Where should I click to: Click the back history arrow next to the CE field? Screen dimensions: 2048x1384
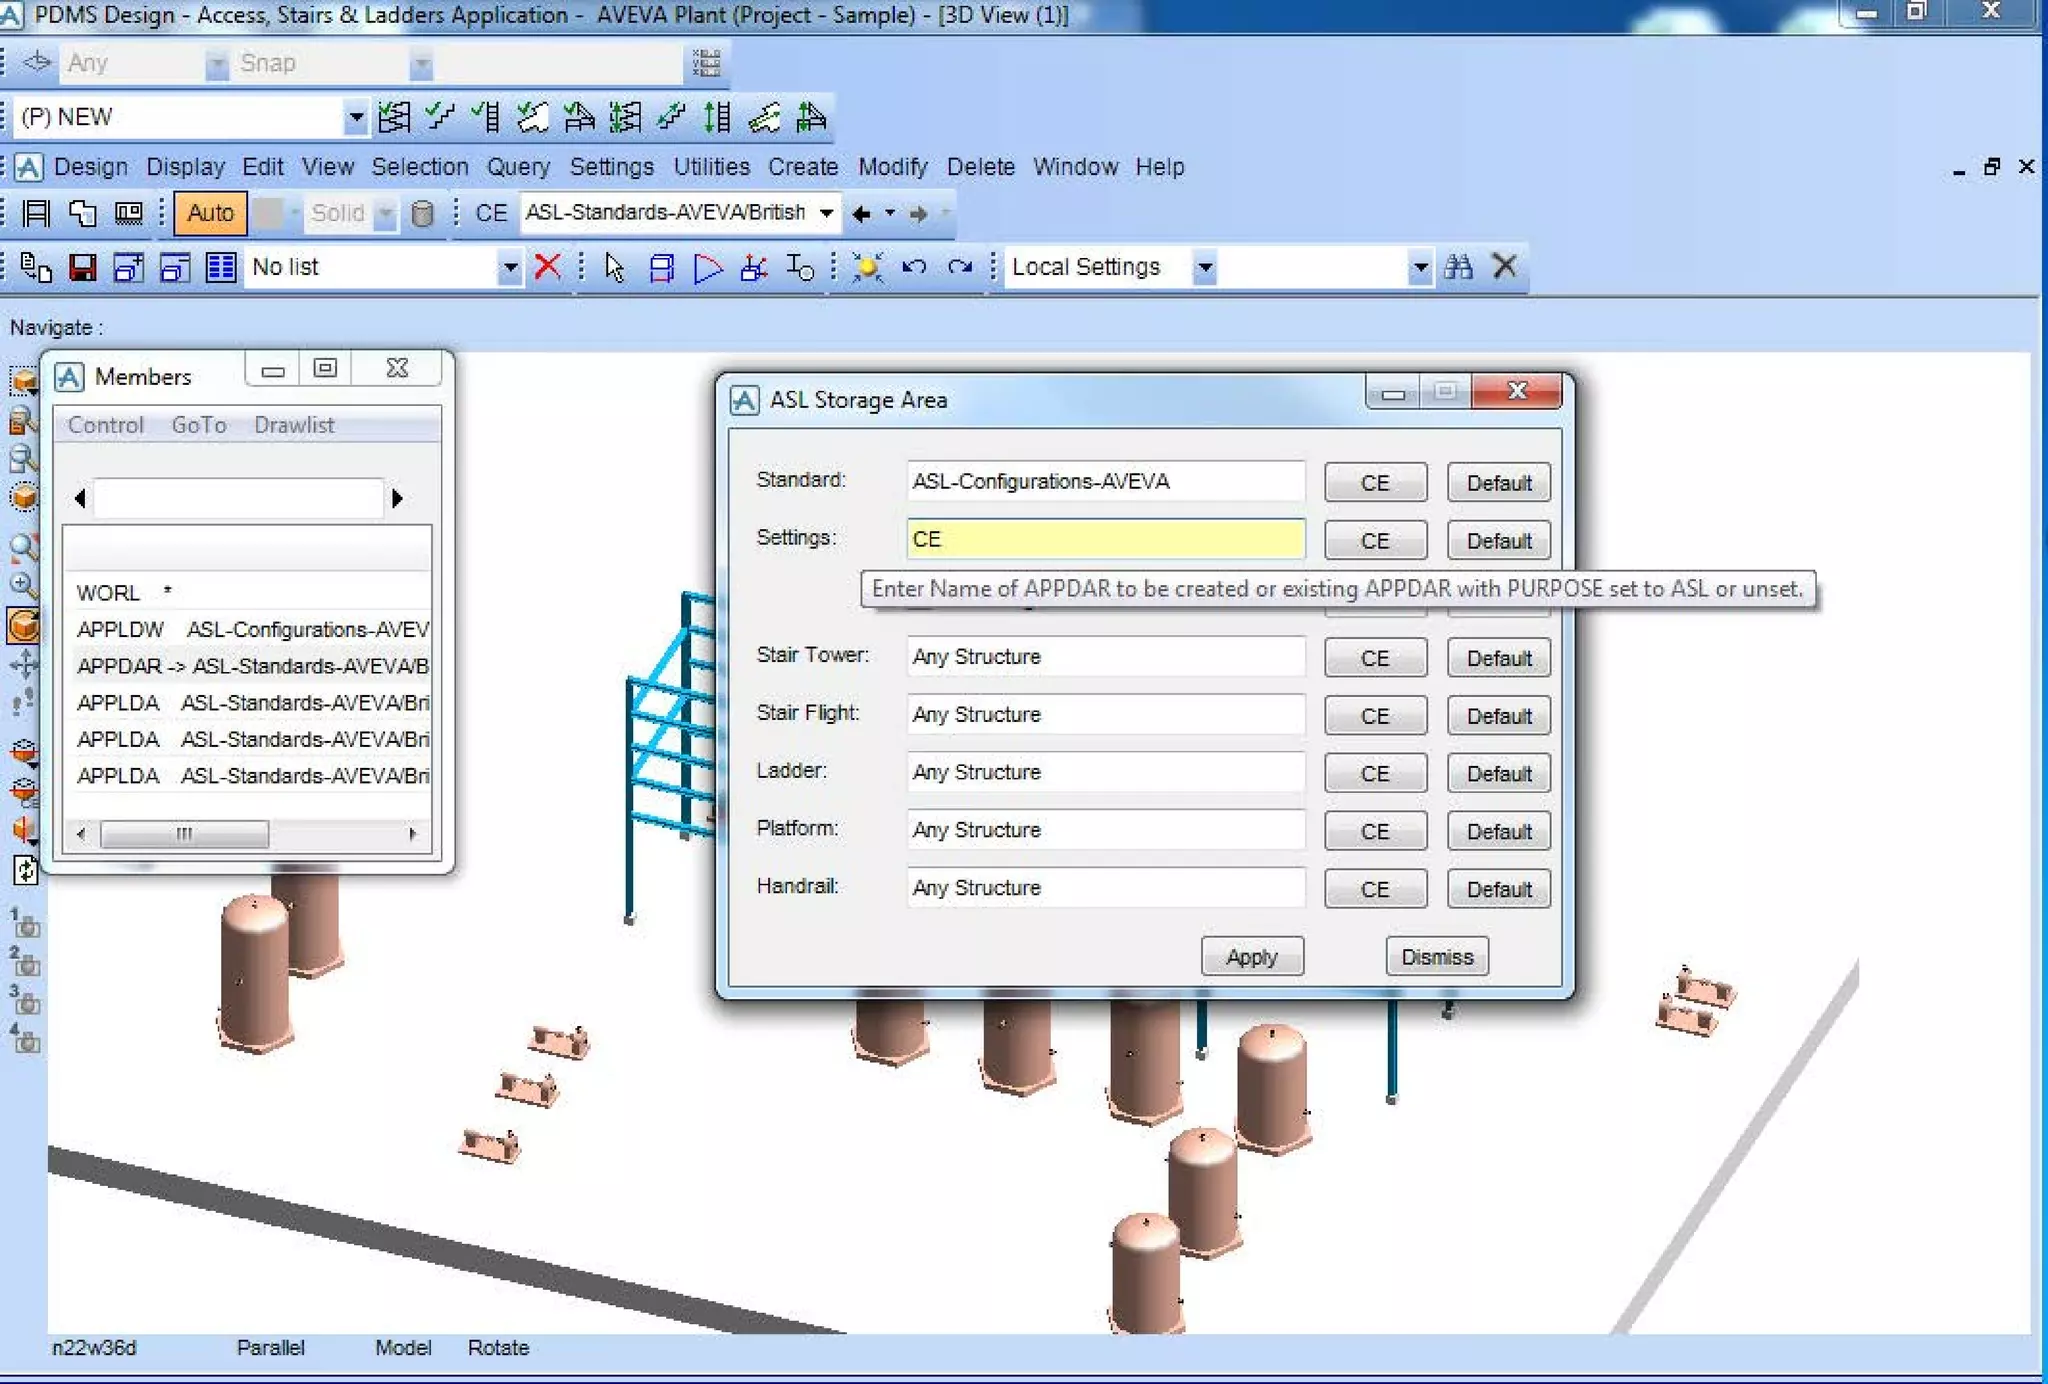(x=861, y=213)
